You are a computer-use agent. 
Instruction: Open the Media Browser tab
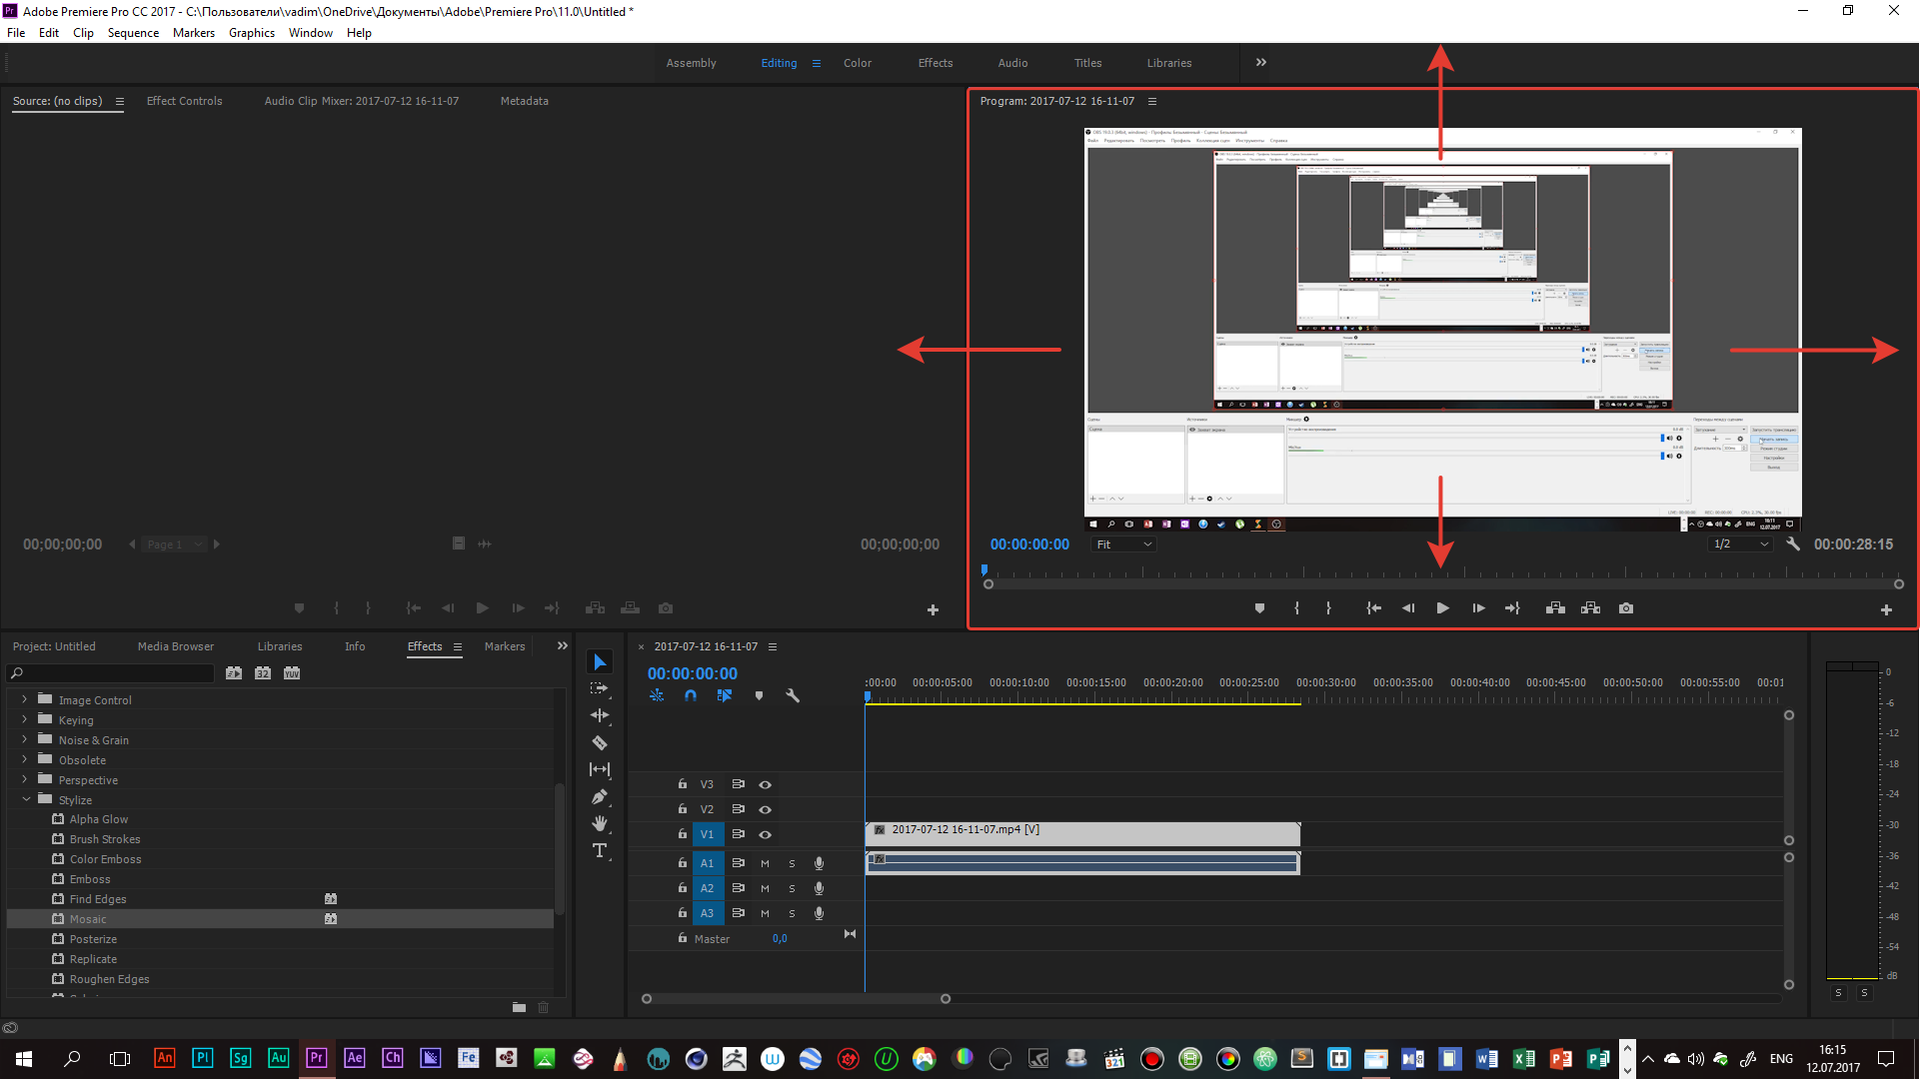click(x=175, y=646)
